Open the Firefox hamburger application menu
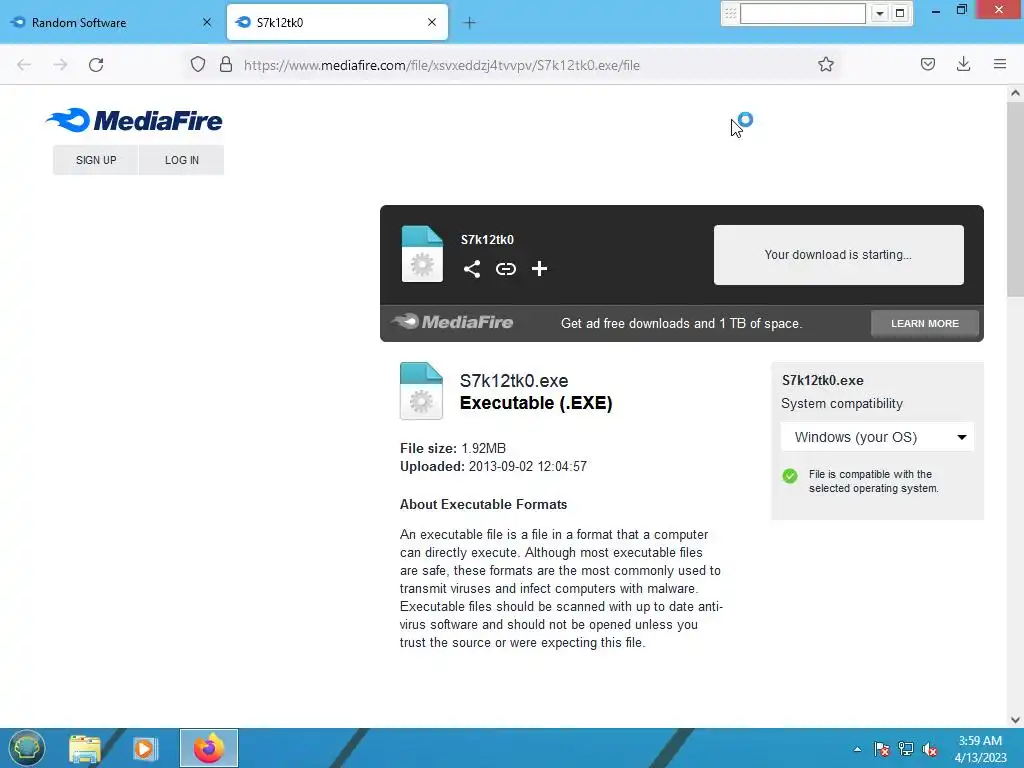 (x=1000, y=64)
